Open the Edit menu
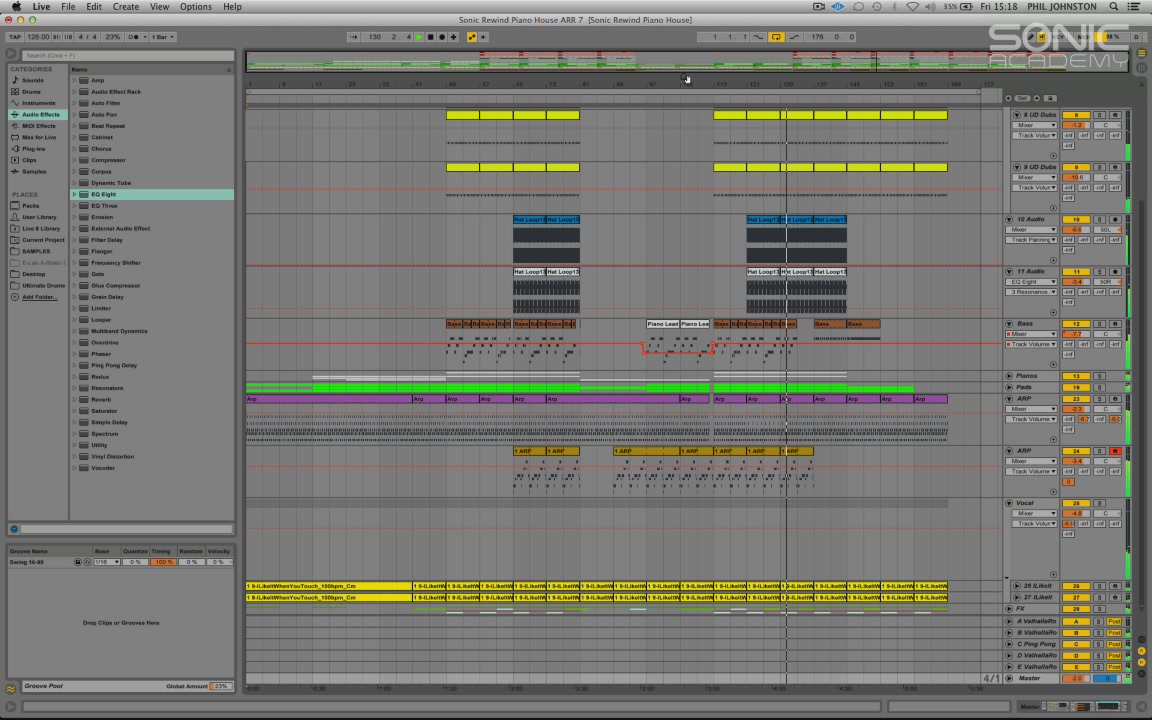 coord(94,7)
